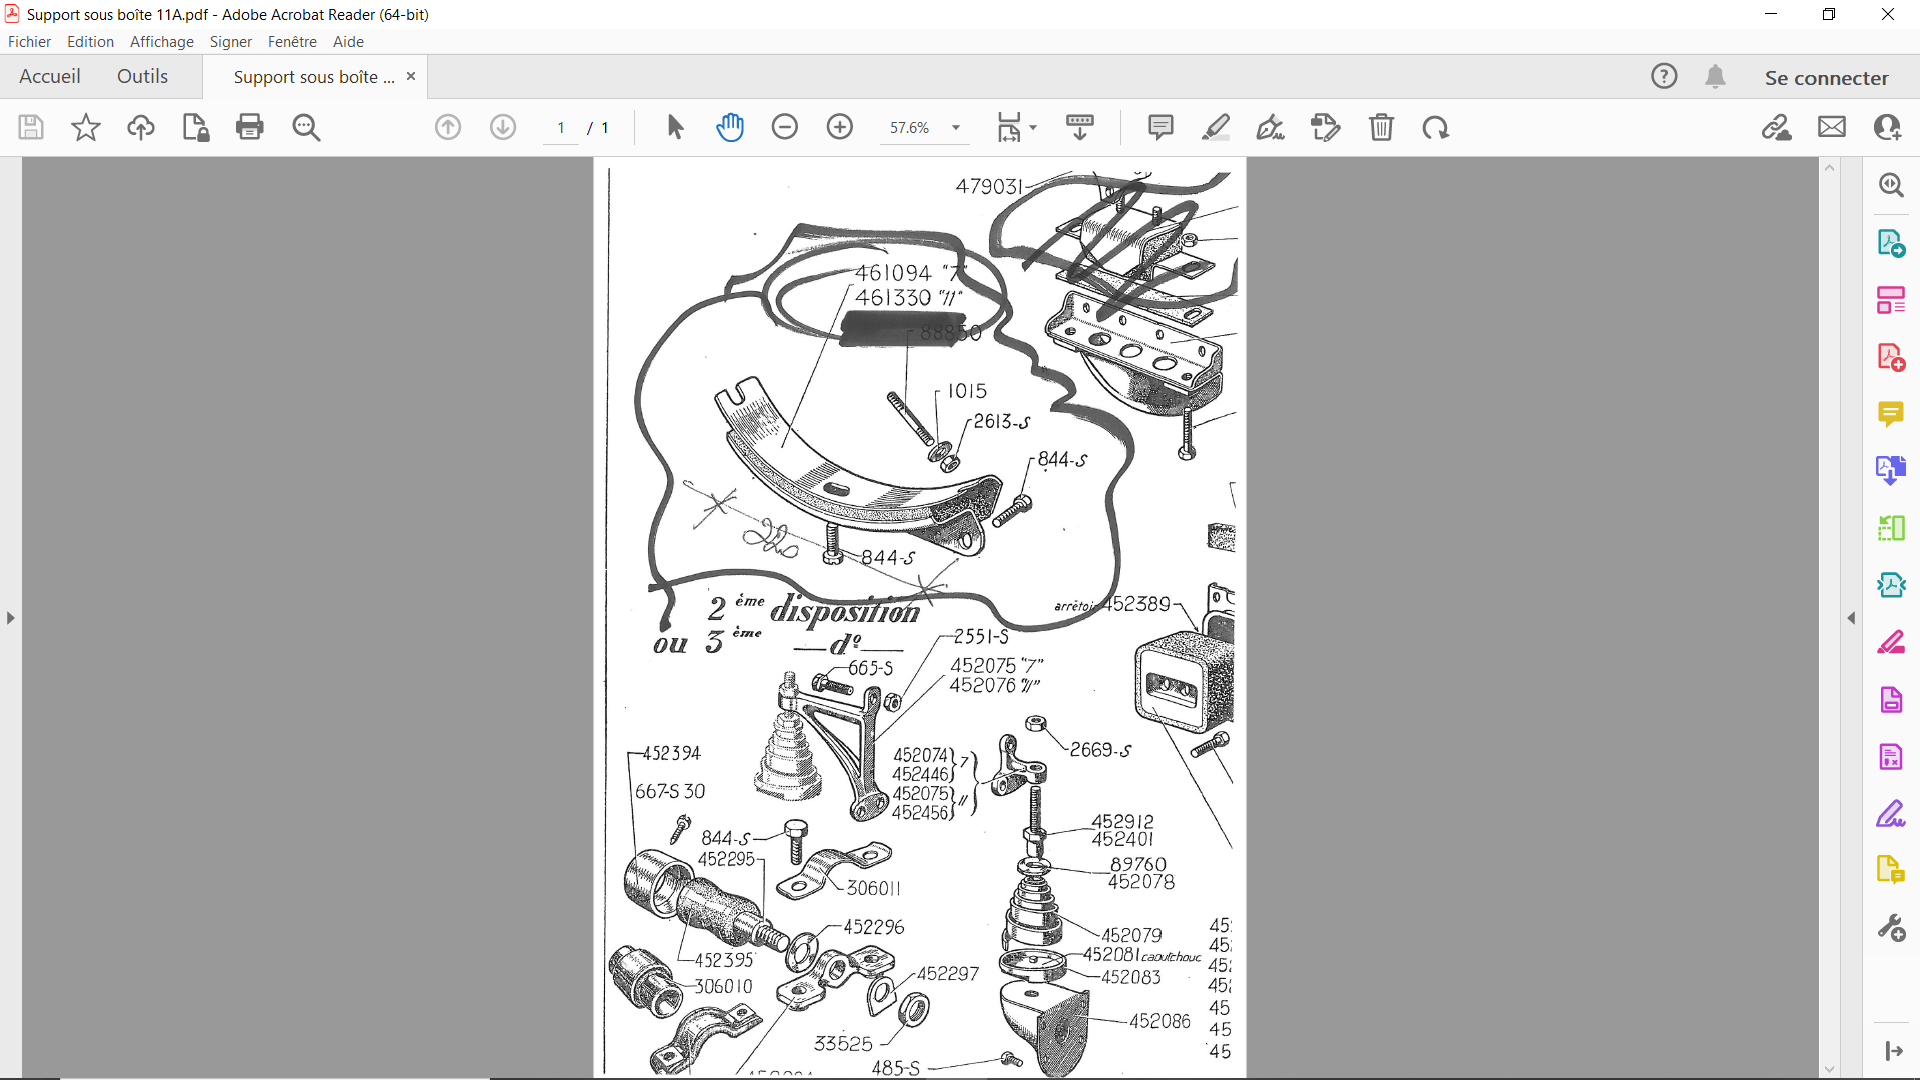
Task: Expand the left navigation pane
Action: [x=10, y=618]
